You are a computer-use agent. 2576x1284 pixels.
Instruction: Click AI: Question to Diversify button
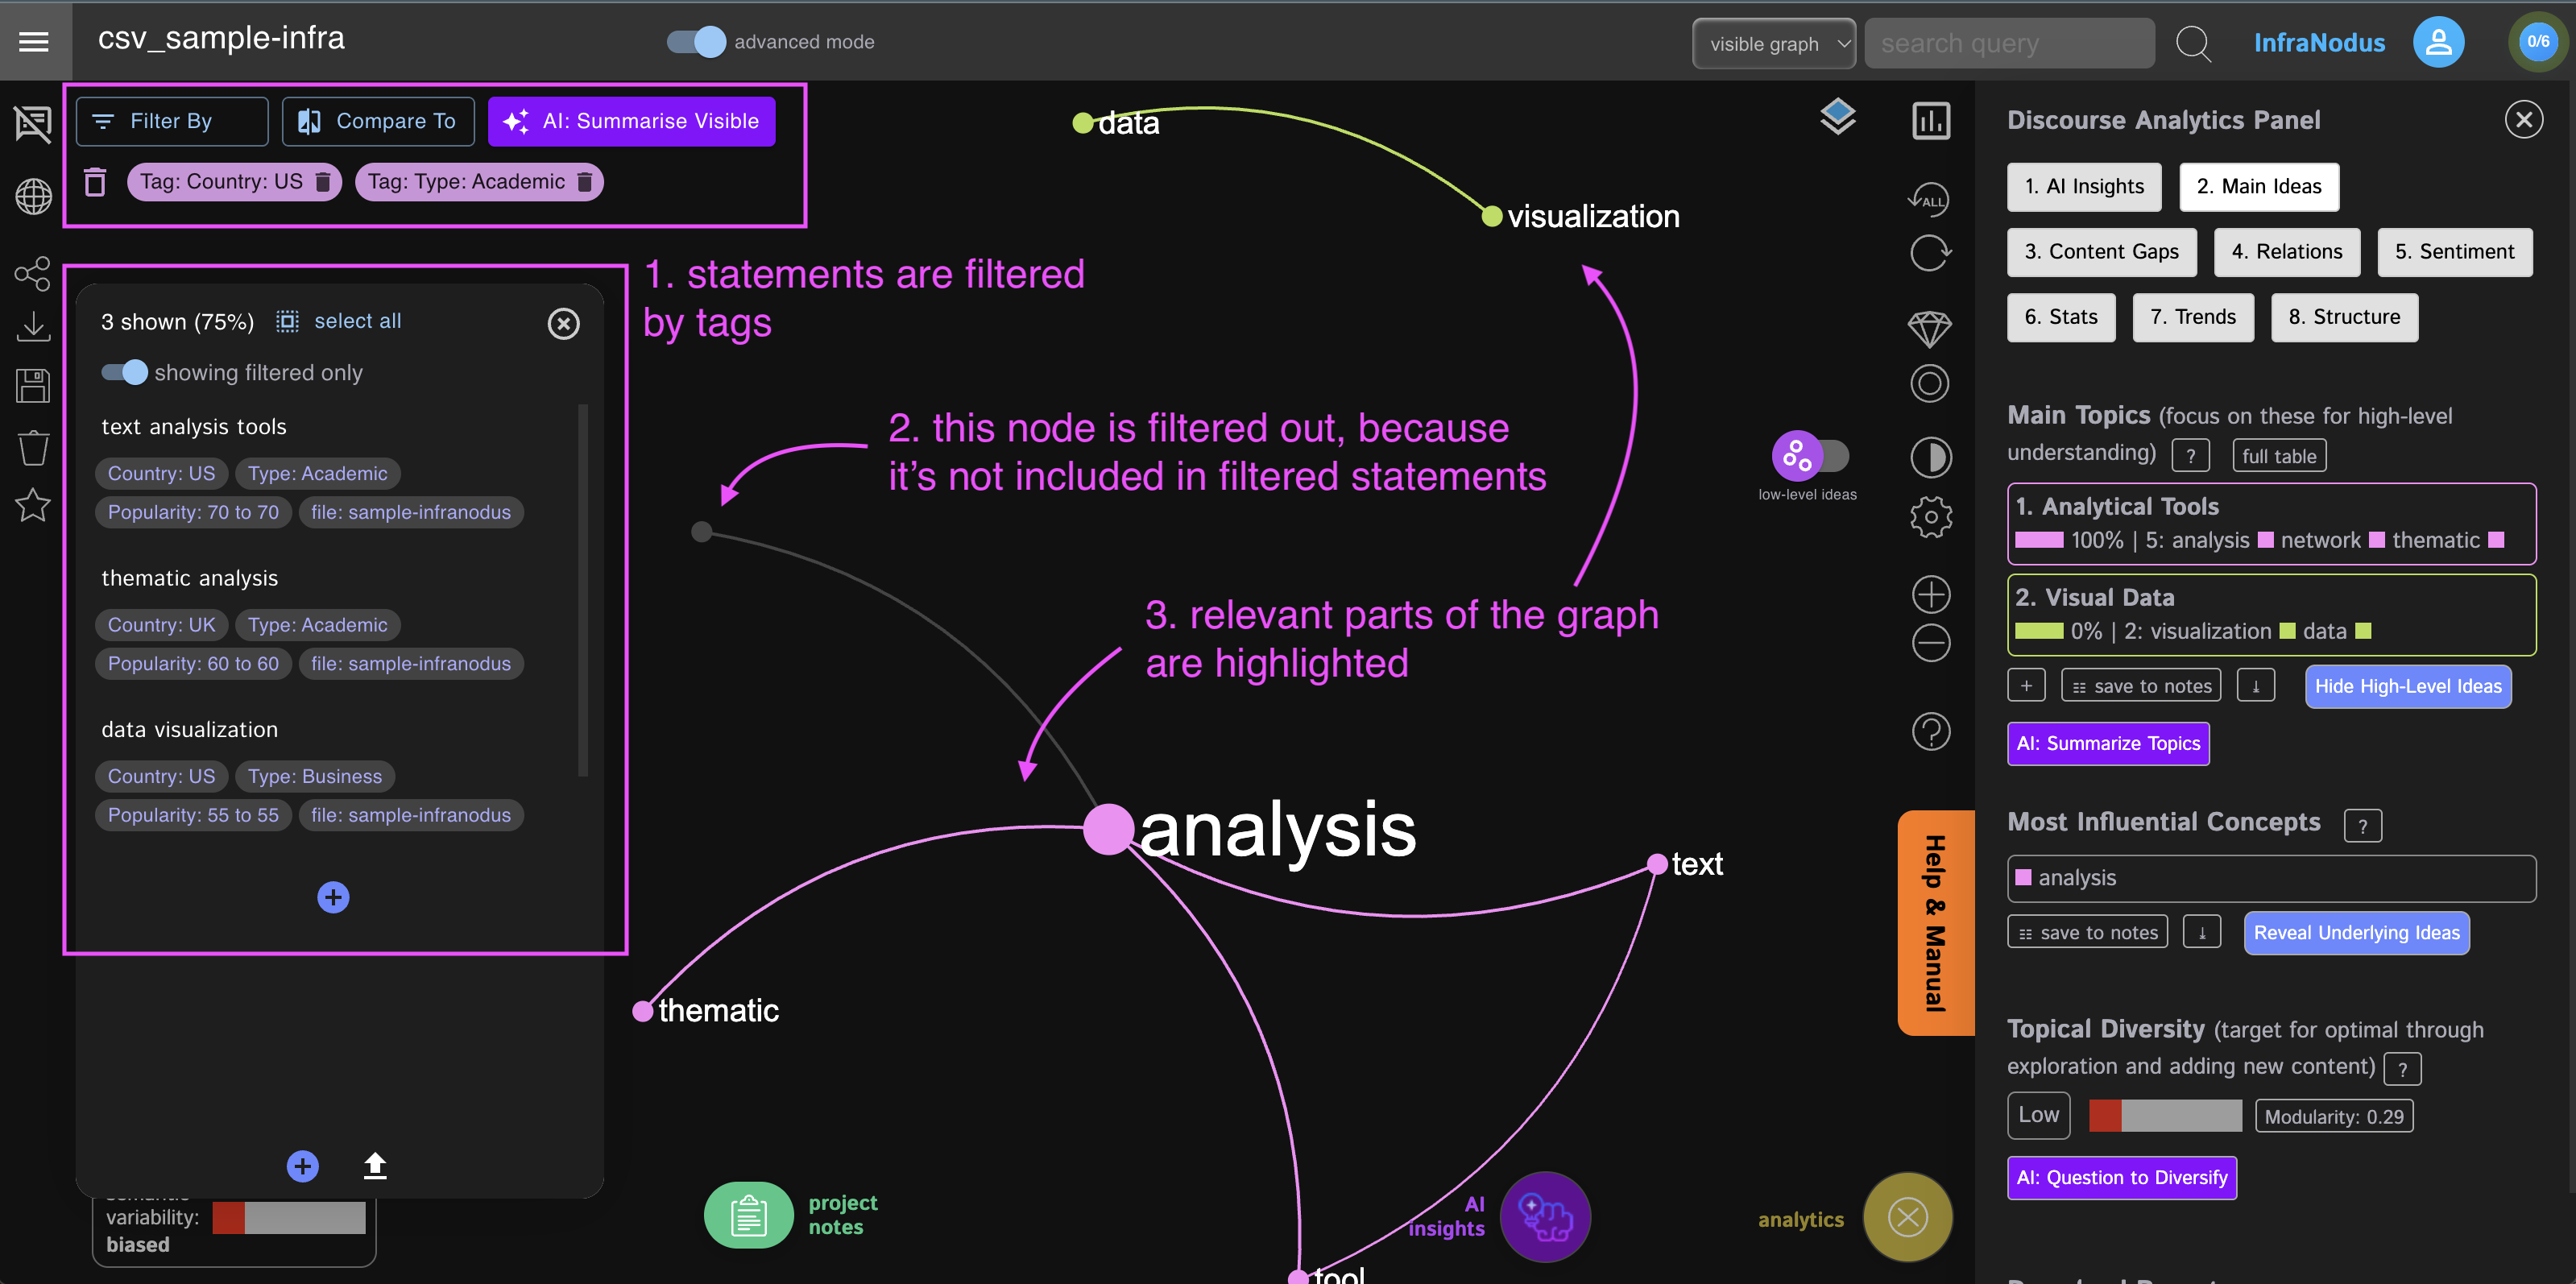pos(2121,1177)
